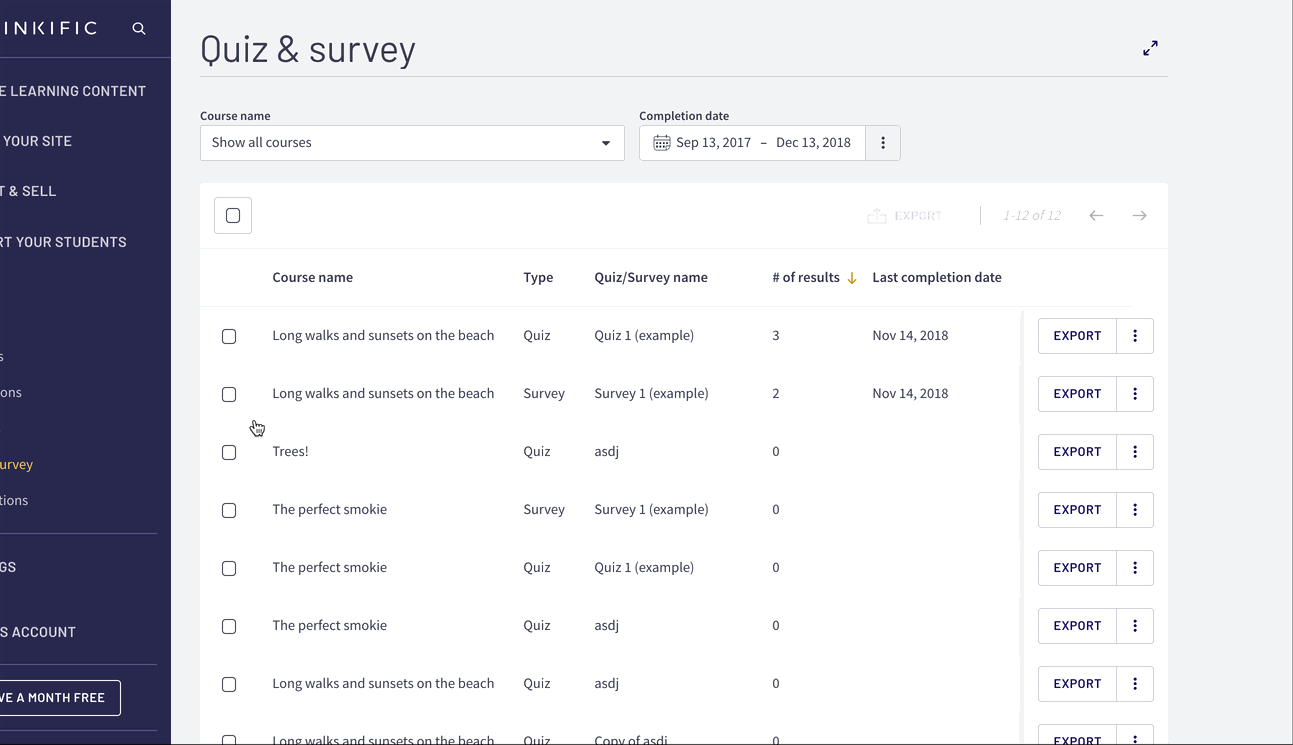The width and height of the screenshot is (1293, 745).
Task: Open more options for smokie Quiz 1 row
Action: click(1135, 568)
